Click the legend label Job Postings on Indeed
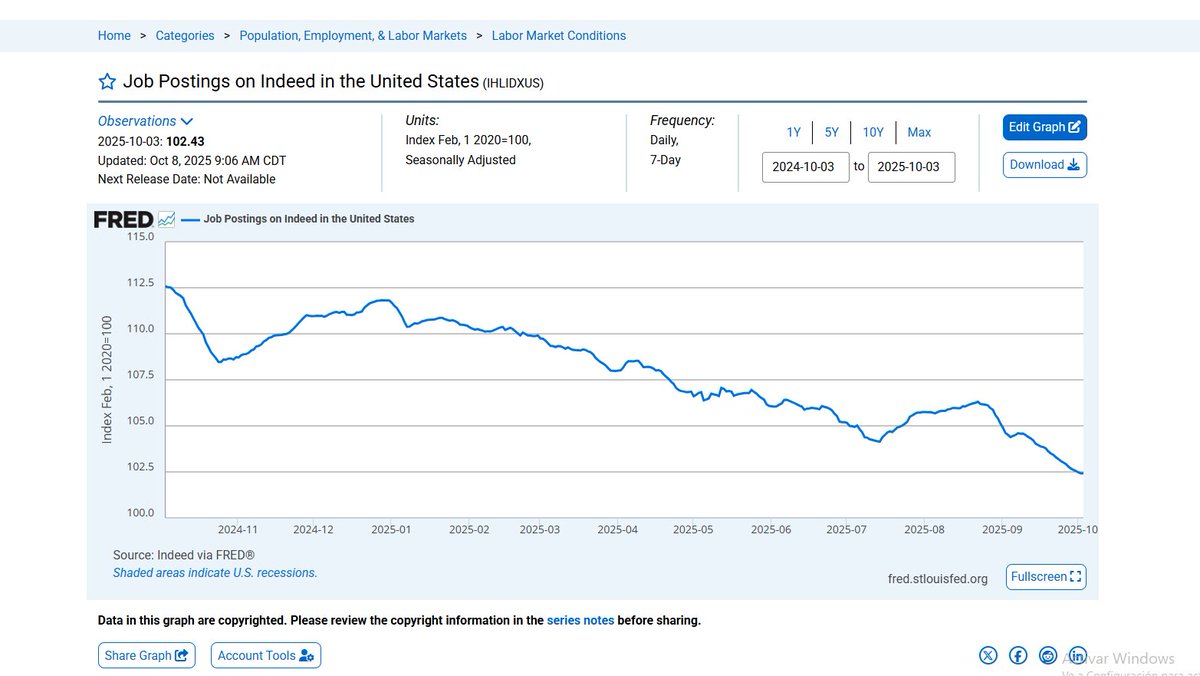Viewport: 1200px width, 676px height. tap(309, 219)
